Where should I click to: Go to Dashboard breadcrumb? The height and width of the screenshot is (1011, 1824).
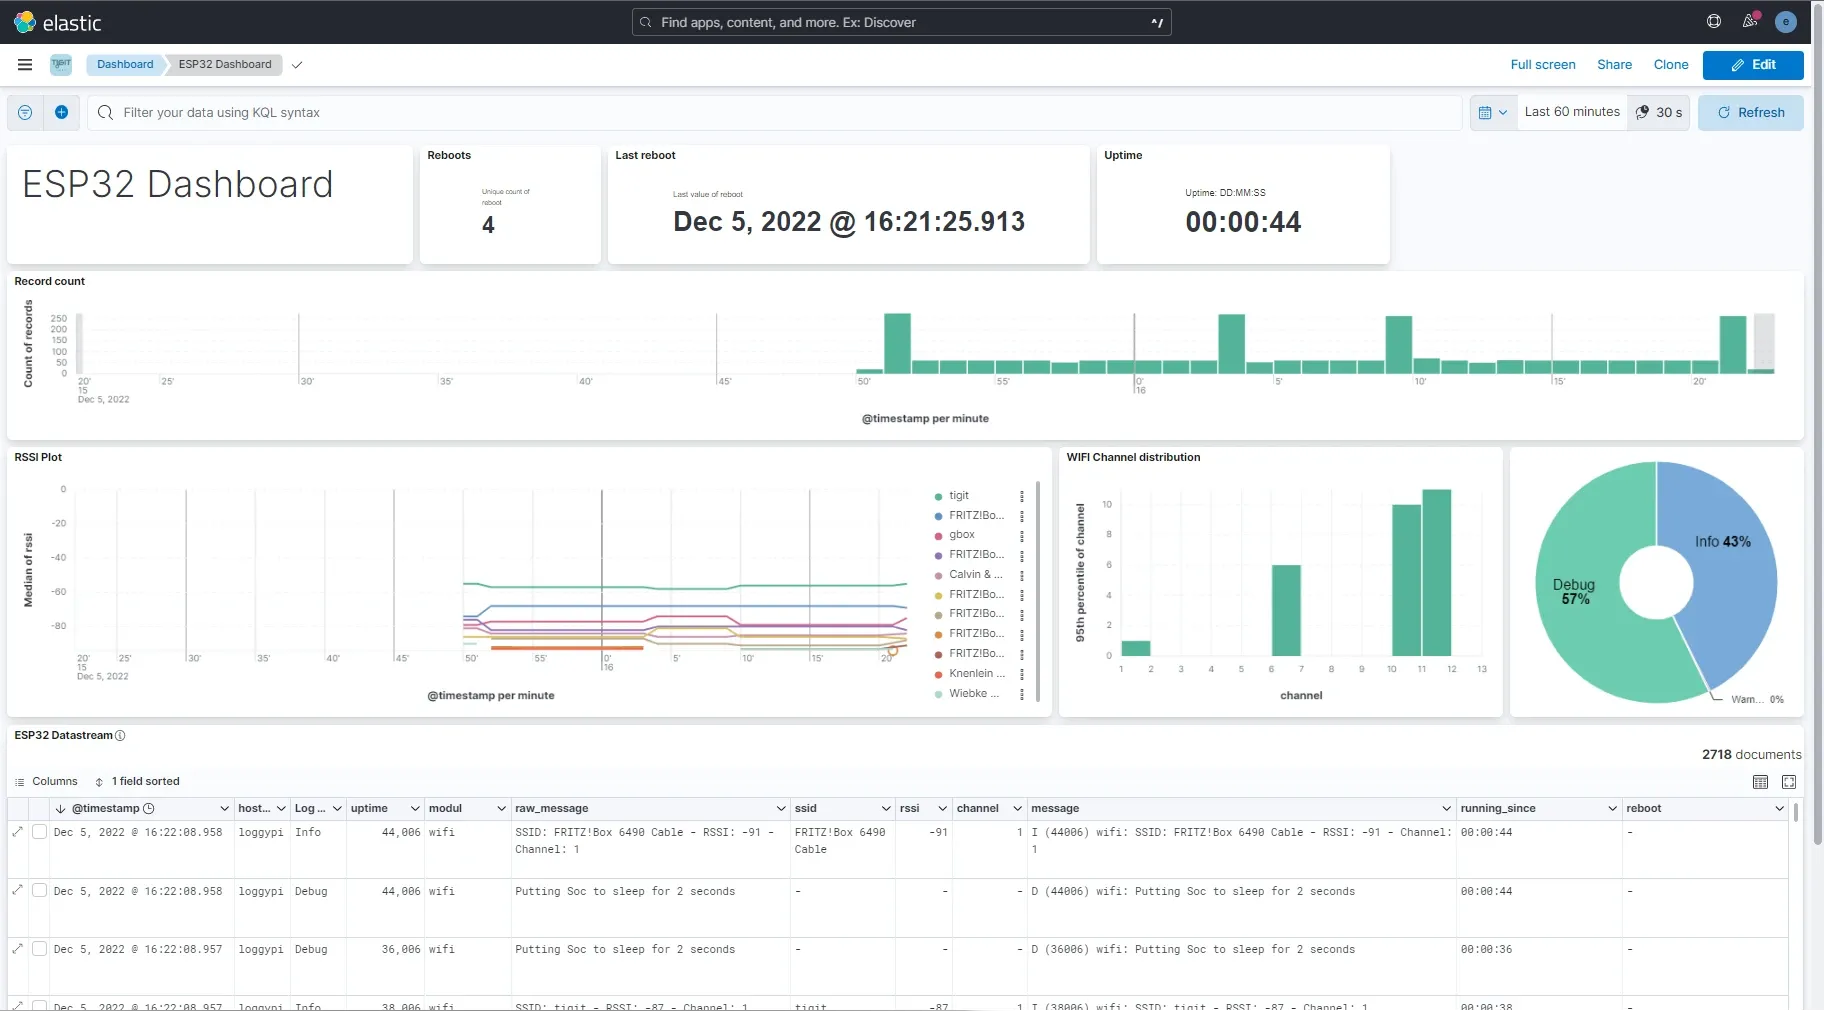125,65
